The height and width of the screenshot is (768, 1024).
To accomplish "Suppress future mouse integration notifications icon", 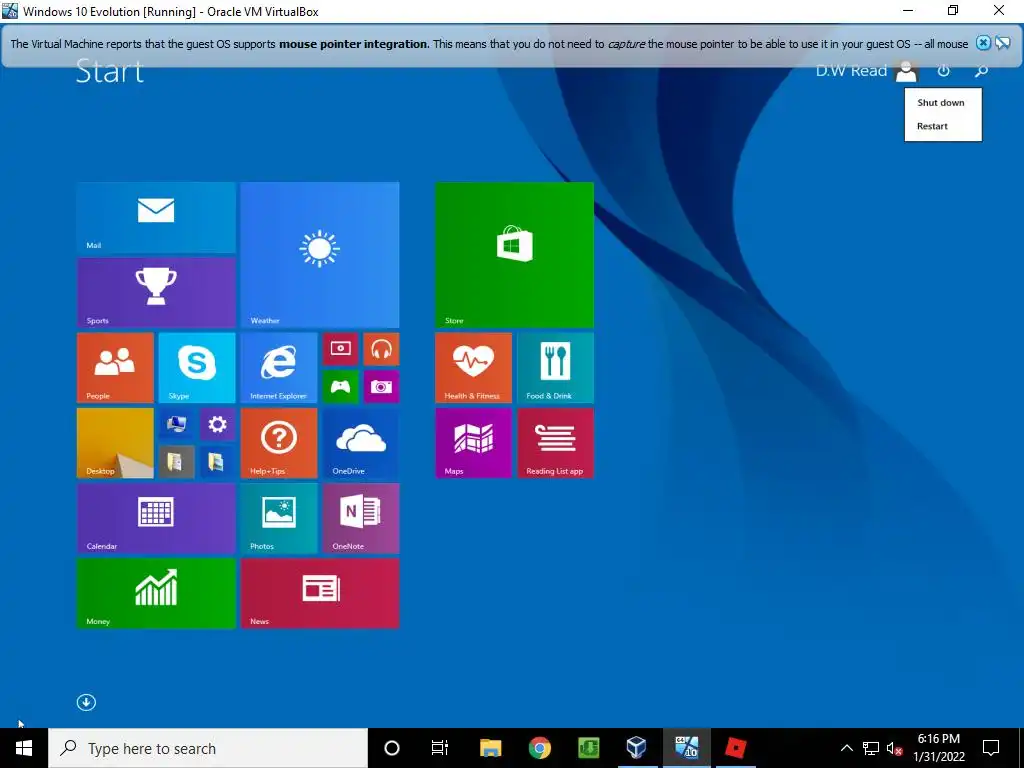I will [1003, 43].
